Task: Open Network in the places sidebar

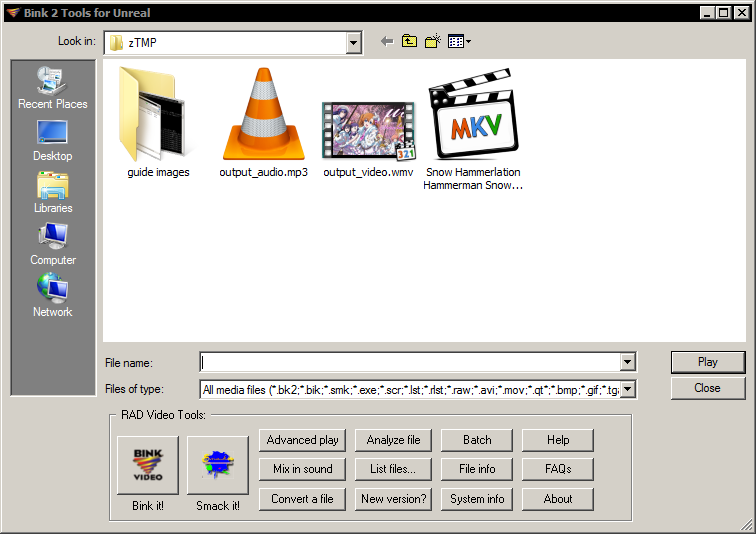Action: (x=53, y=296)
